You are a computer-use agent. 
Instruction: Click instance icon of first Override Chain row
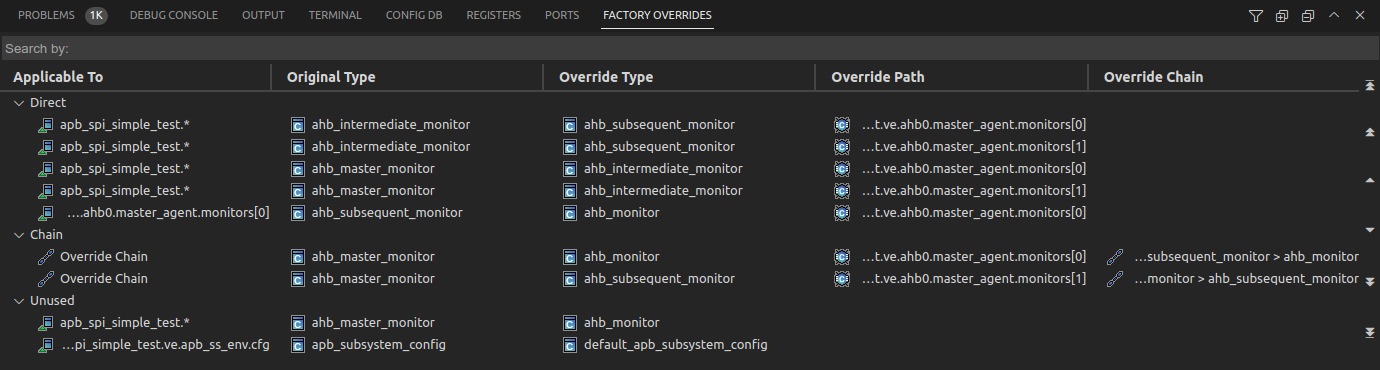842,257
